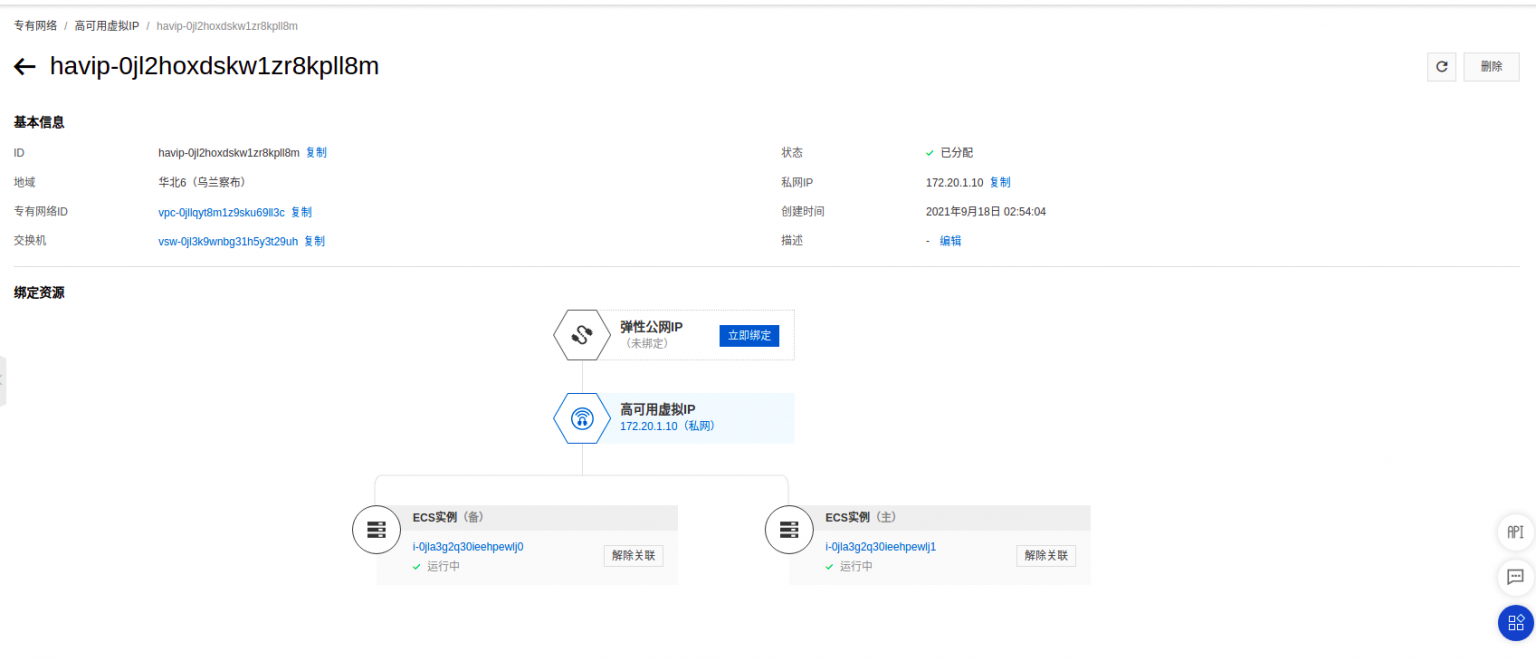1536x661 pixels.
Task: Click the 删除 button top right
Action: coord(1491,66)
